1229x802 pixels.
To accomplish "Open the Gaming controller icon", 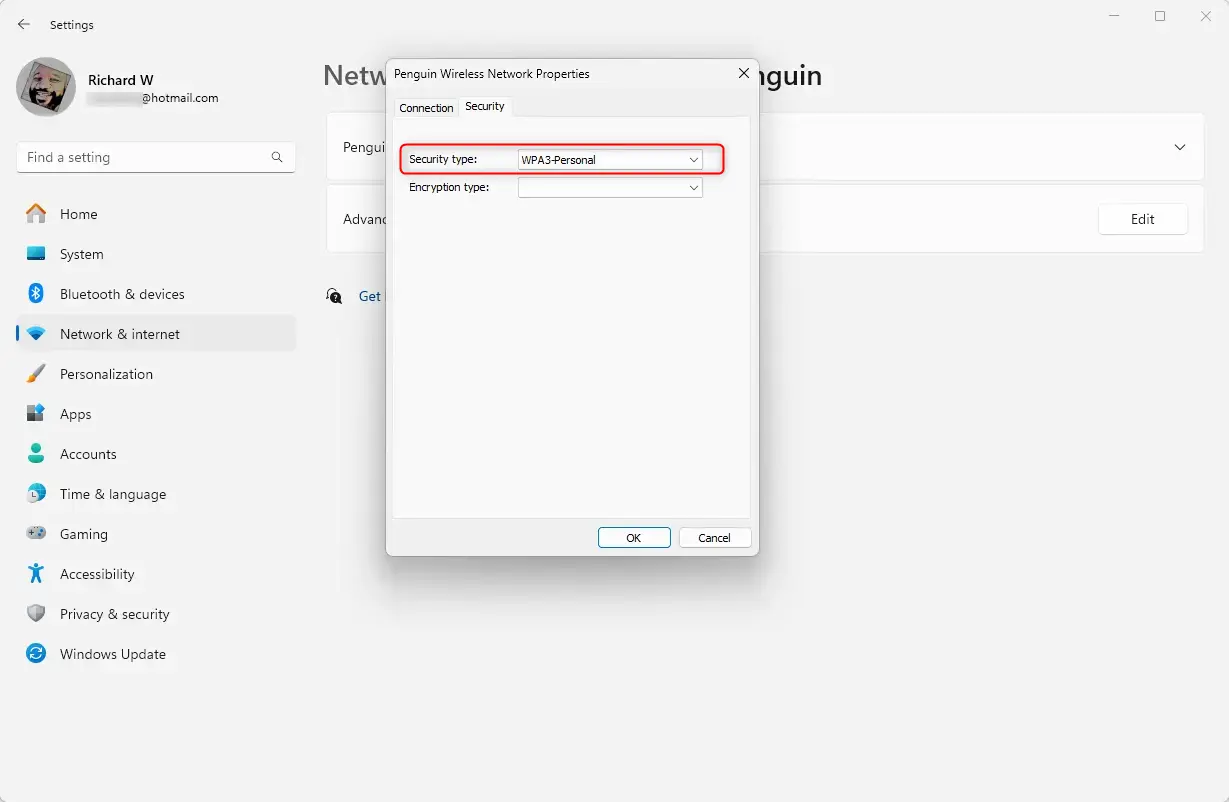I will coord(36,534).
